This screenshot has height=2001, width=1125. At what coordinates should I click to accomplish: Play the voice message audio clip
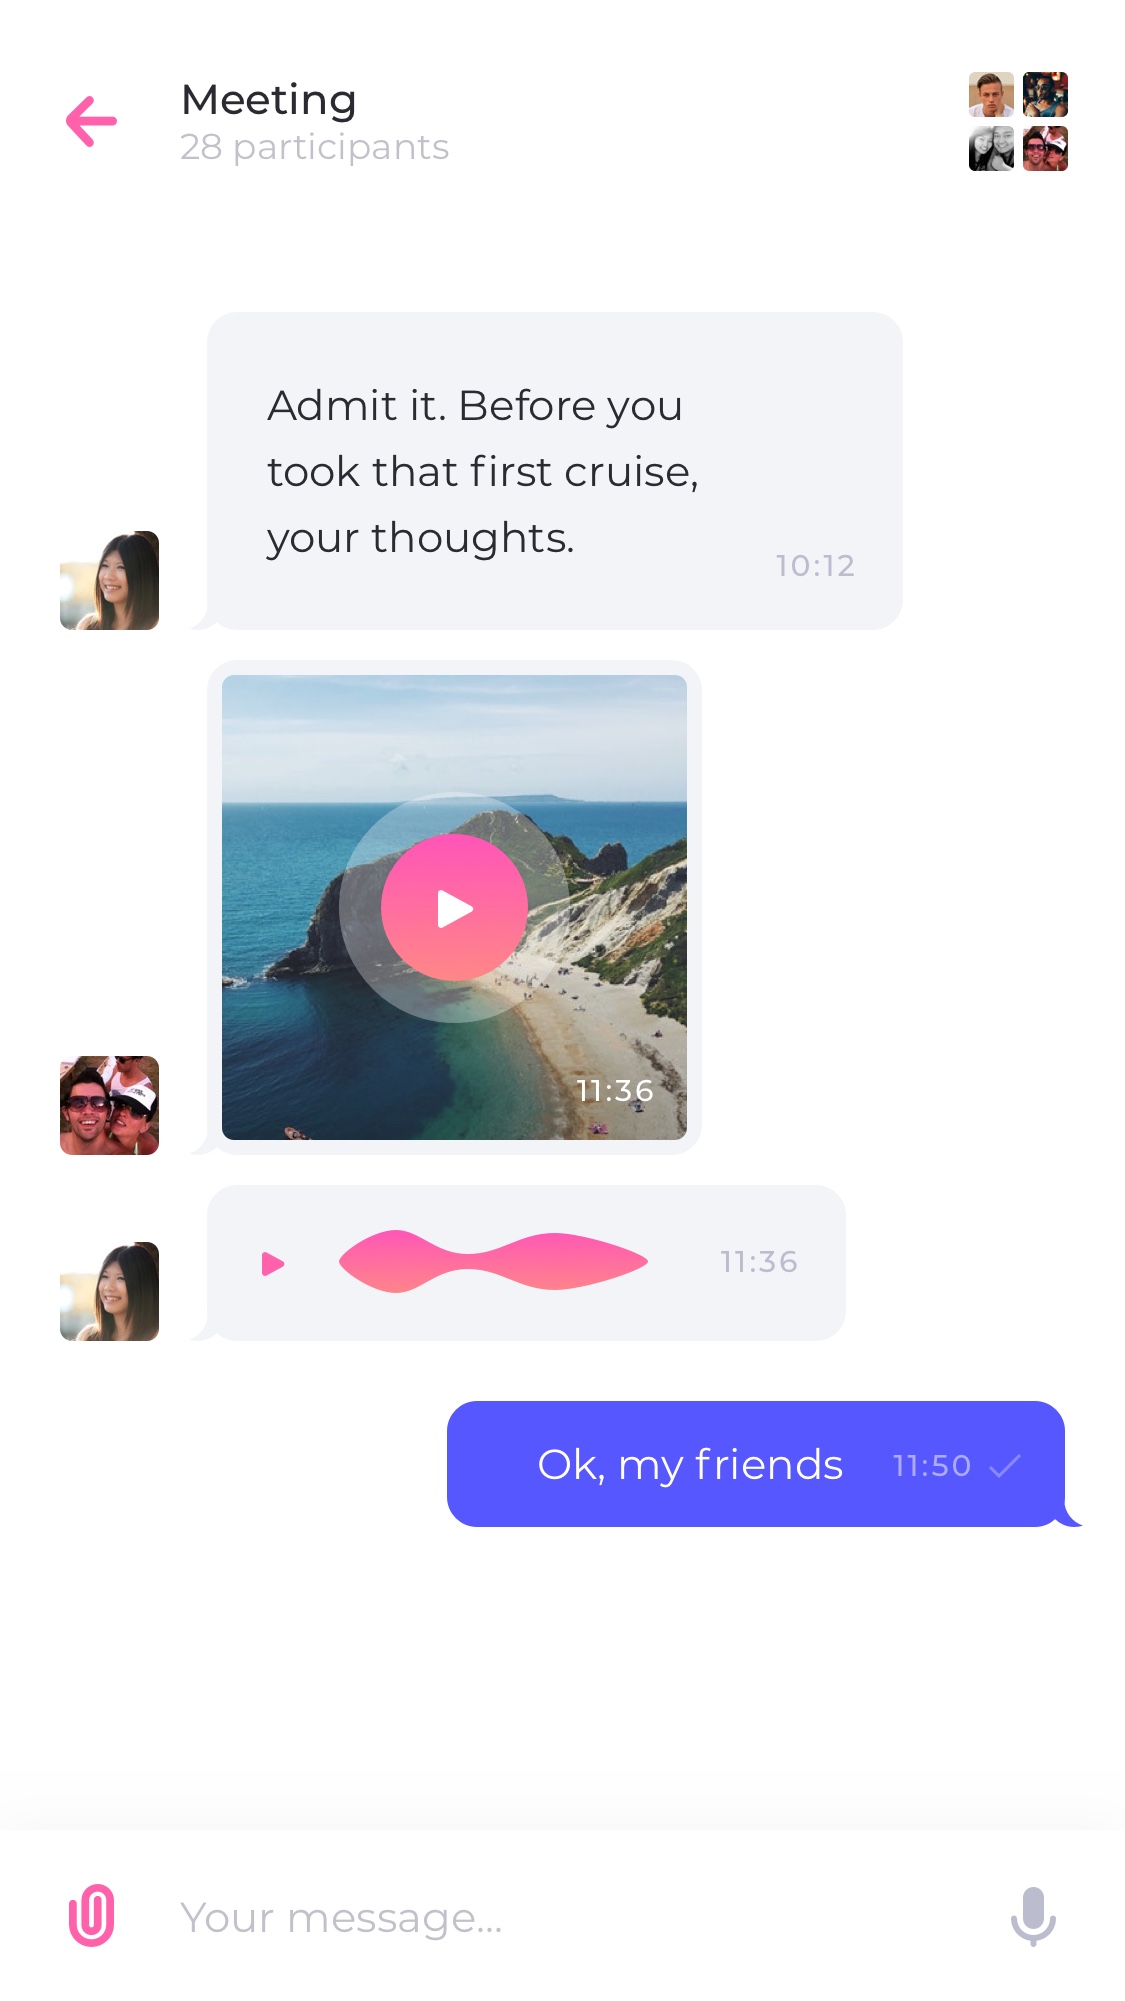pos(273,1263)
